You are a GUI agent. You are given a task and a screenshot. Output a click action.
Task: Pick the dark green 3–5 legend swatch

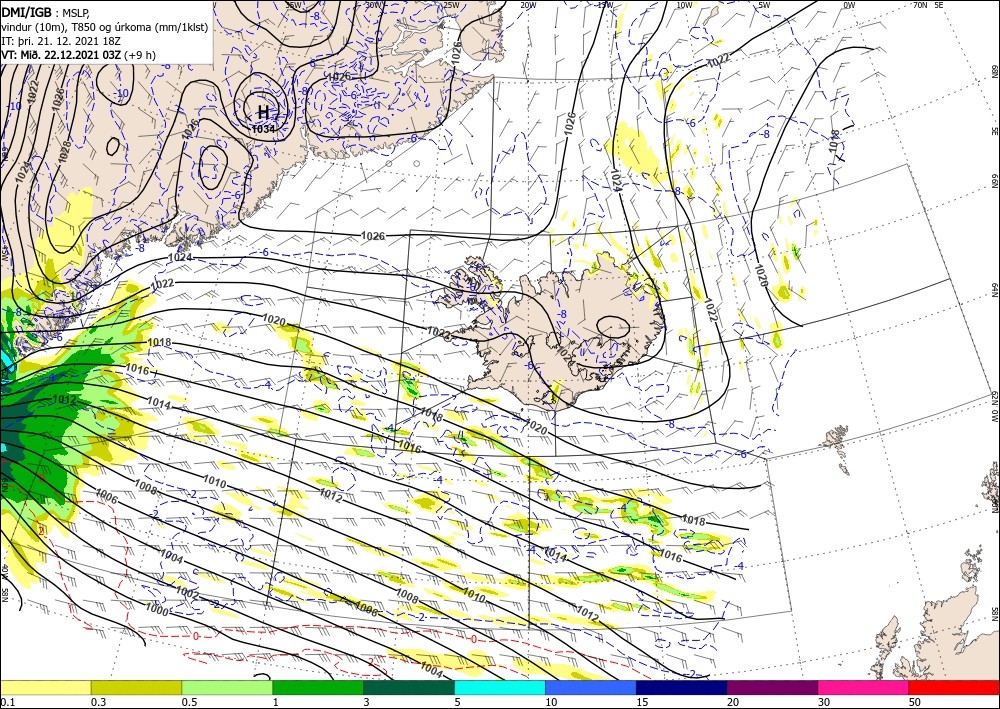click(x=409, y=687)
